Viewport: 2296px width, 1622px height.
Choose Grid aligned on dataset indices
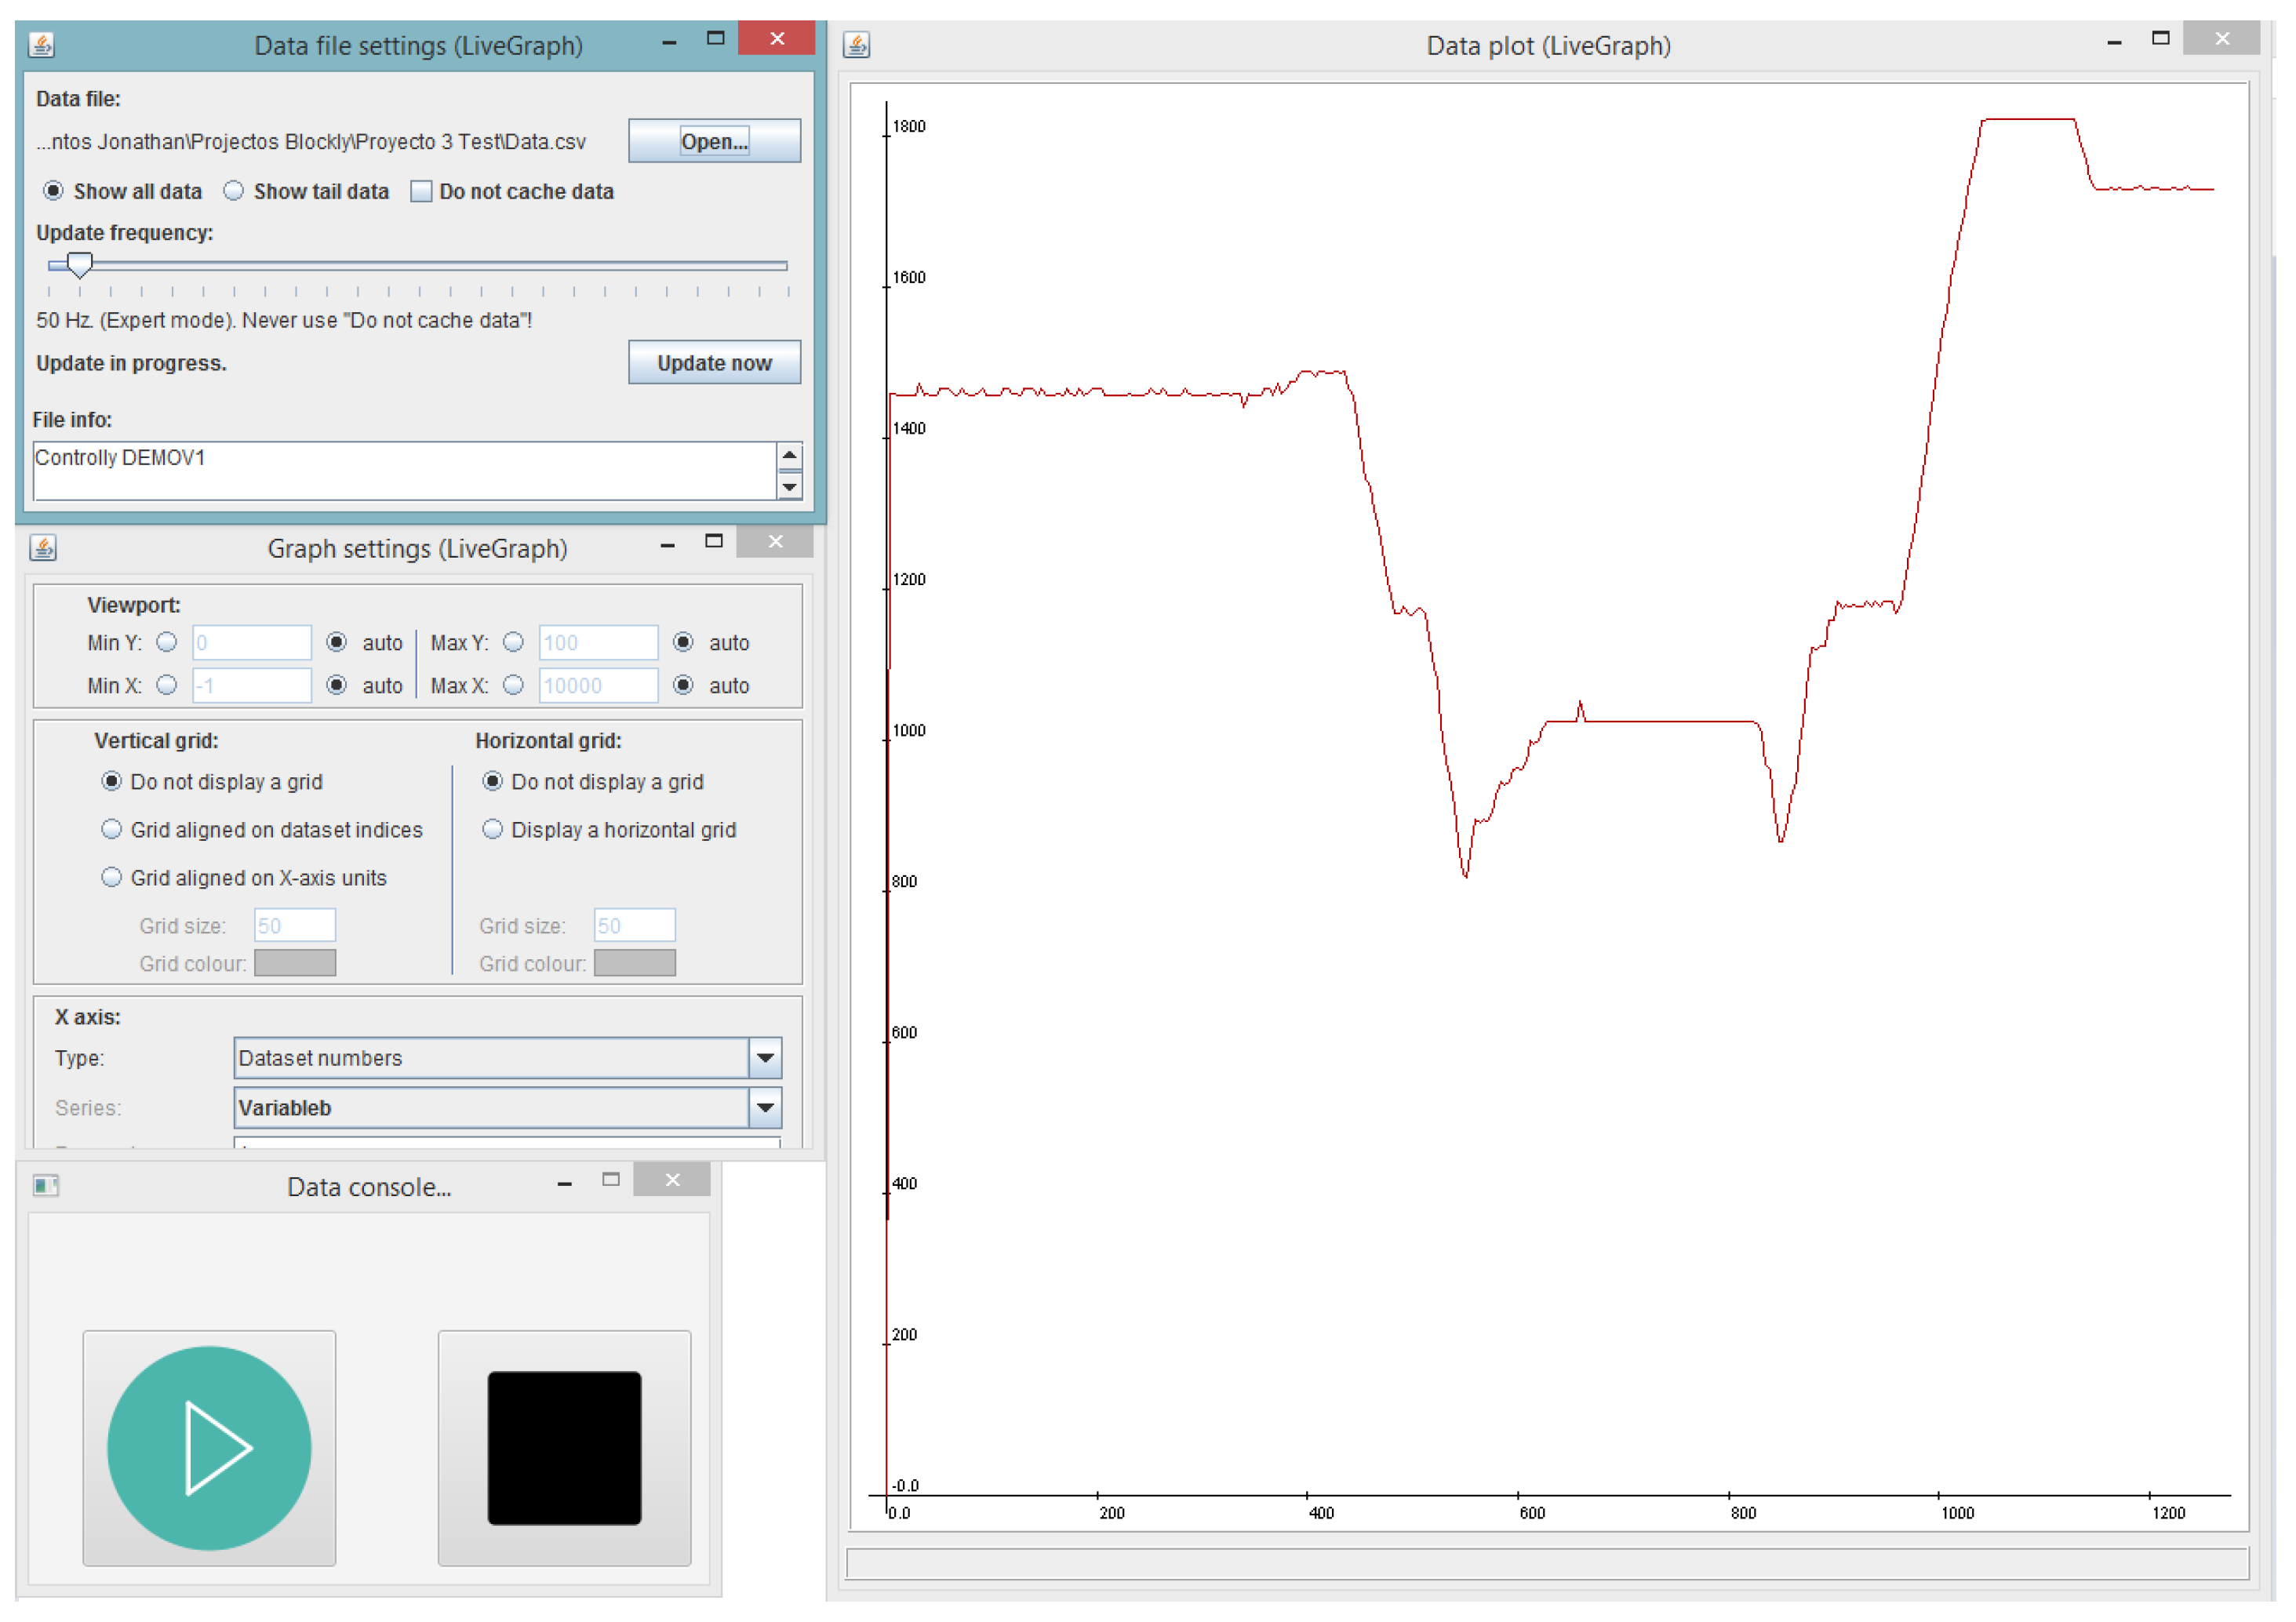tap(112, 829)
